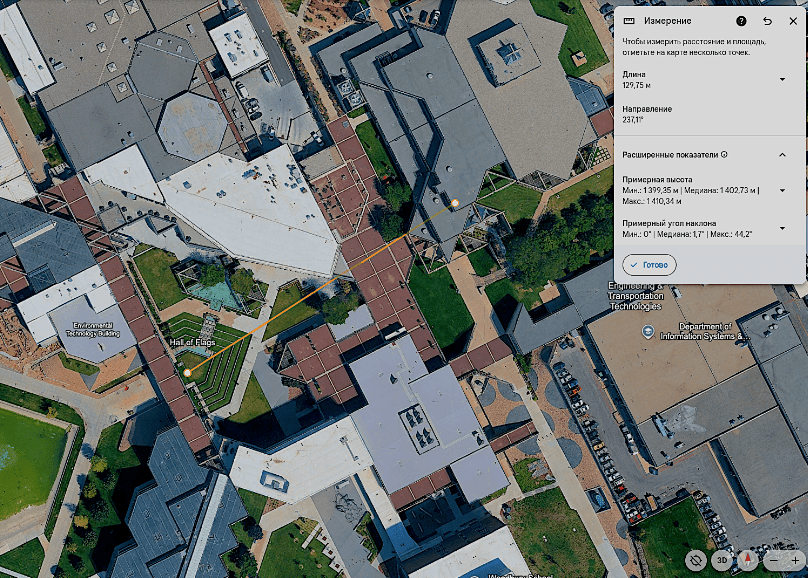Close the Измерение panel
Image resolution: width=808 pixels, height=578 pixels.
(792, 20)
